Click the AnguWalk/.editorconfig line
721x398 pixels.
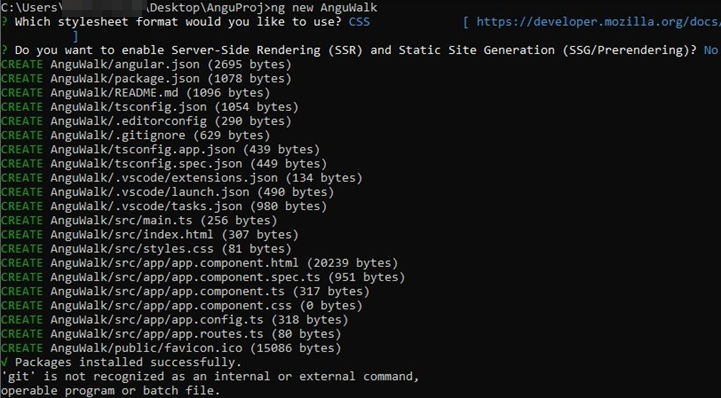pos(146,121)
